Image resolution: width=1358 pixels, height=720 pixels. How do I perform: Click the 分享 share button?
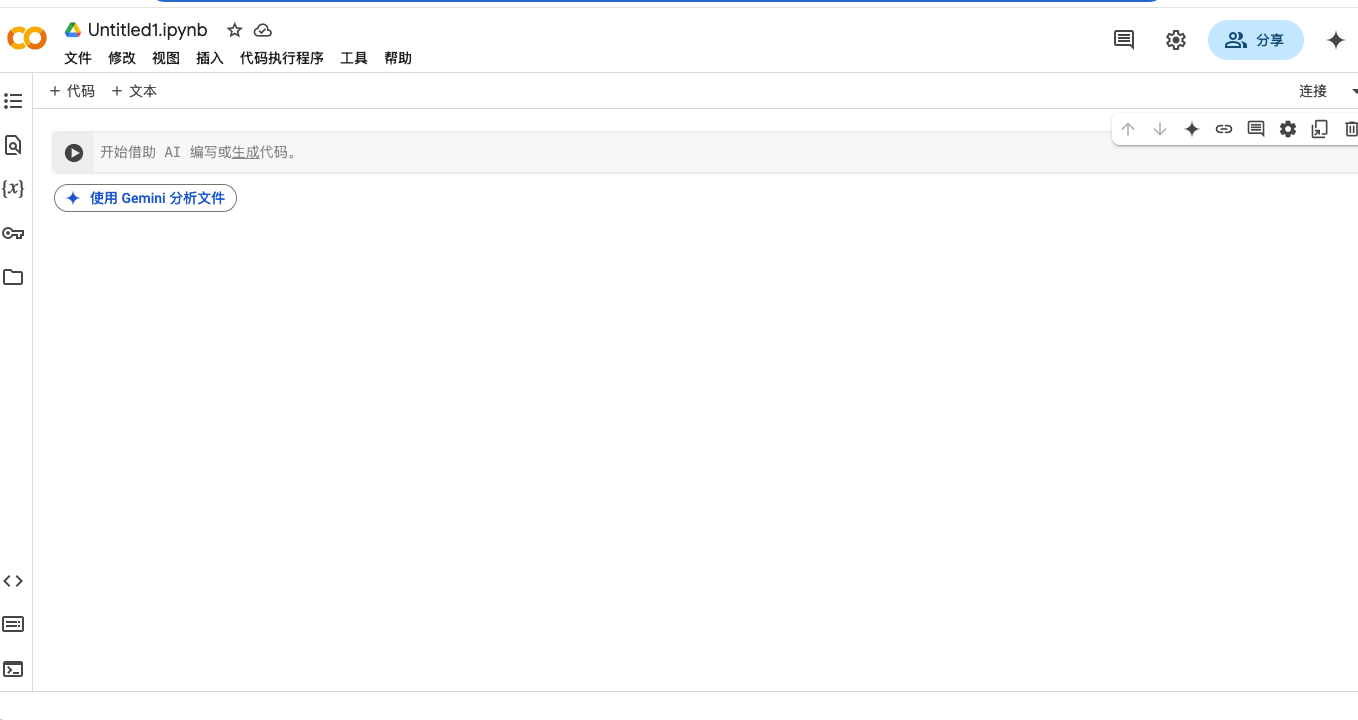pos(1255,40)
